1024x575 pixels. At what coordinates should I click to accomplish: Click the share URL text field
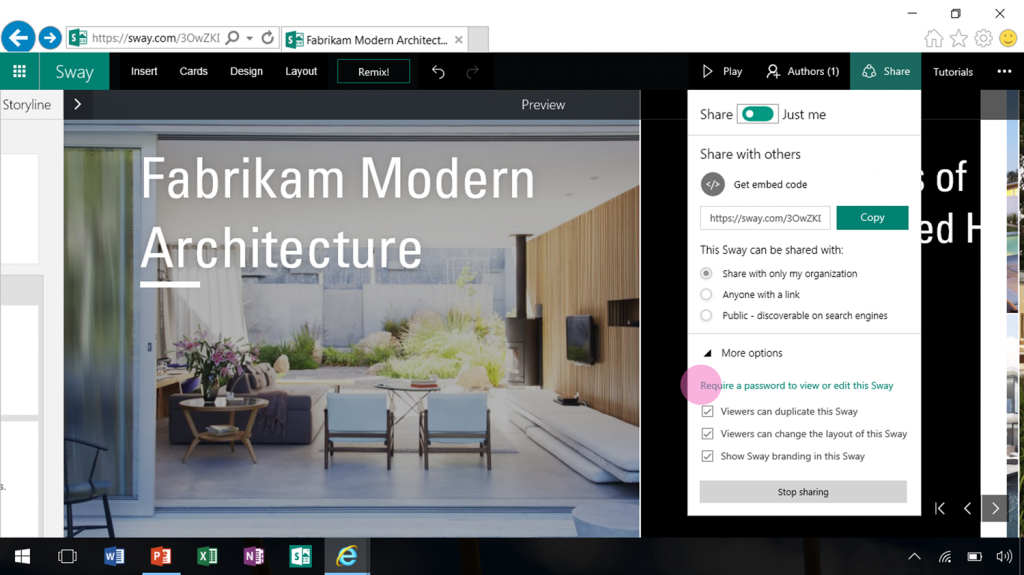click(765, 218)
